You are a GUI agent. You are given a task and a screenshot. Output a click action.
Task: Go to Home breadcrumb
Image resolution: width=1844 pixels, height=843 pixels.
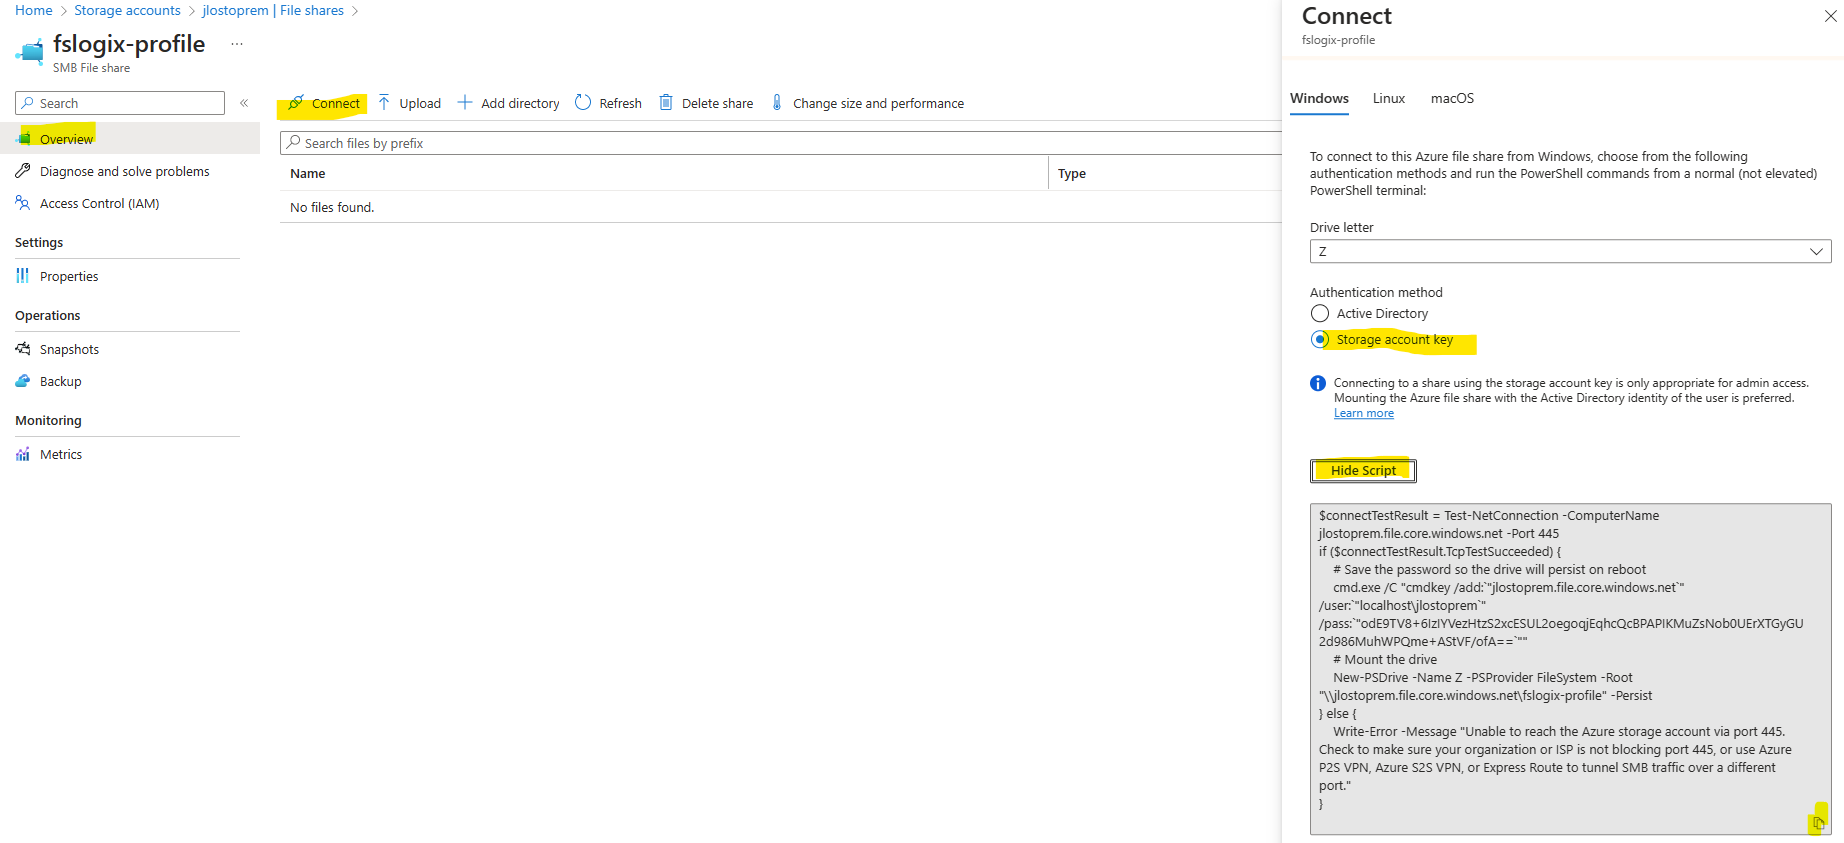34,10
